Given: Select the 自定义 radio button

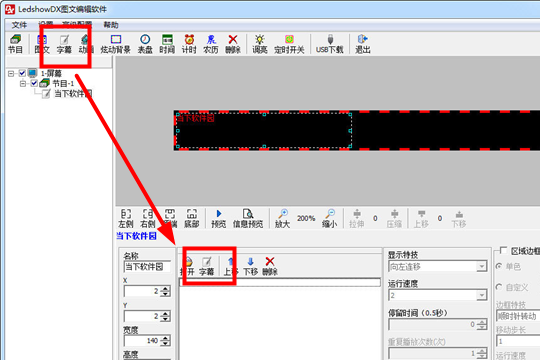Looking at the screenshot, I should point(499,287).
